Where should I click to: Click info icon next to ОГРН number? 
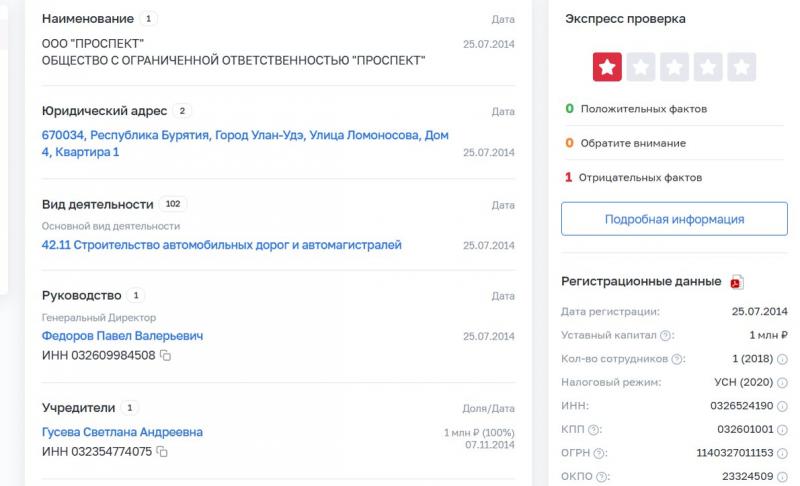tap(782, 453)
